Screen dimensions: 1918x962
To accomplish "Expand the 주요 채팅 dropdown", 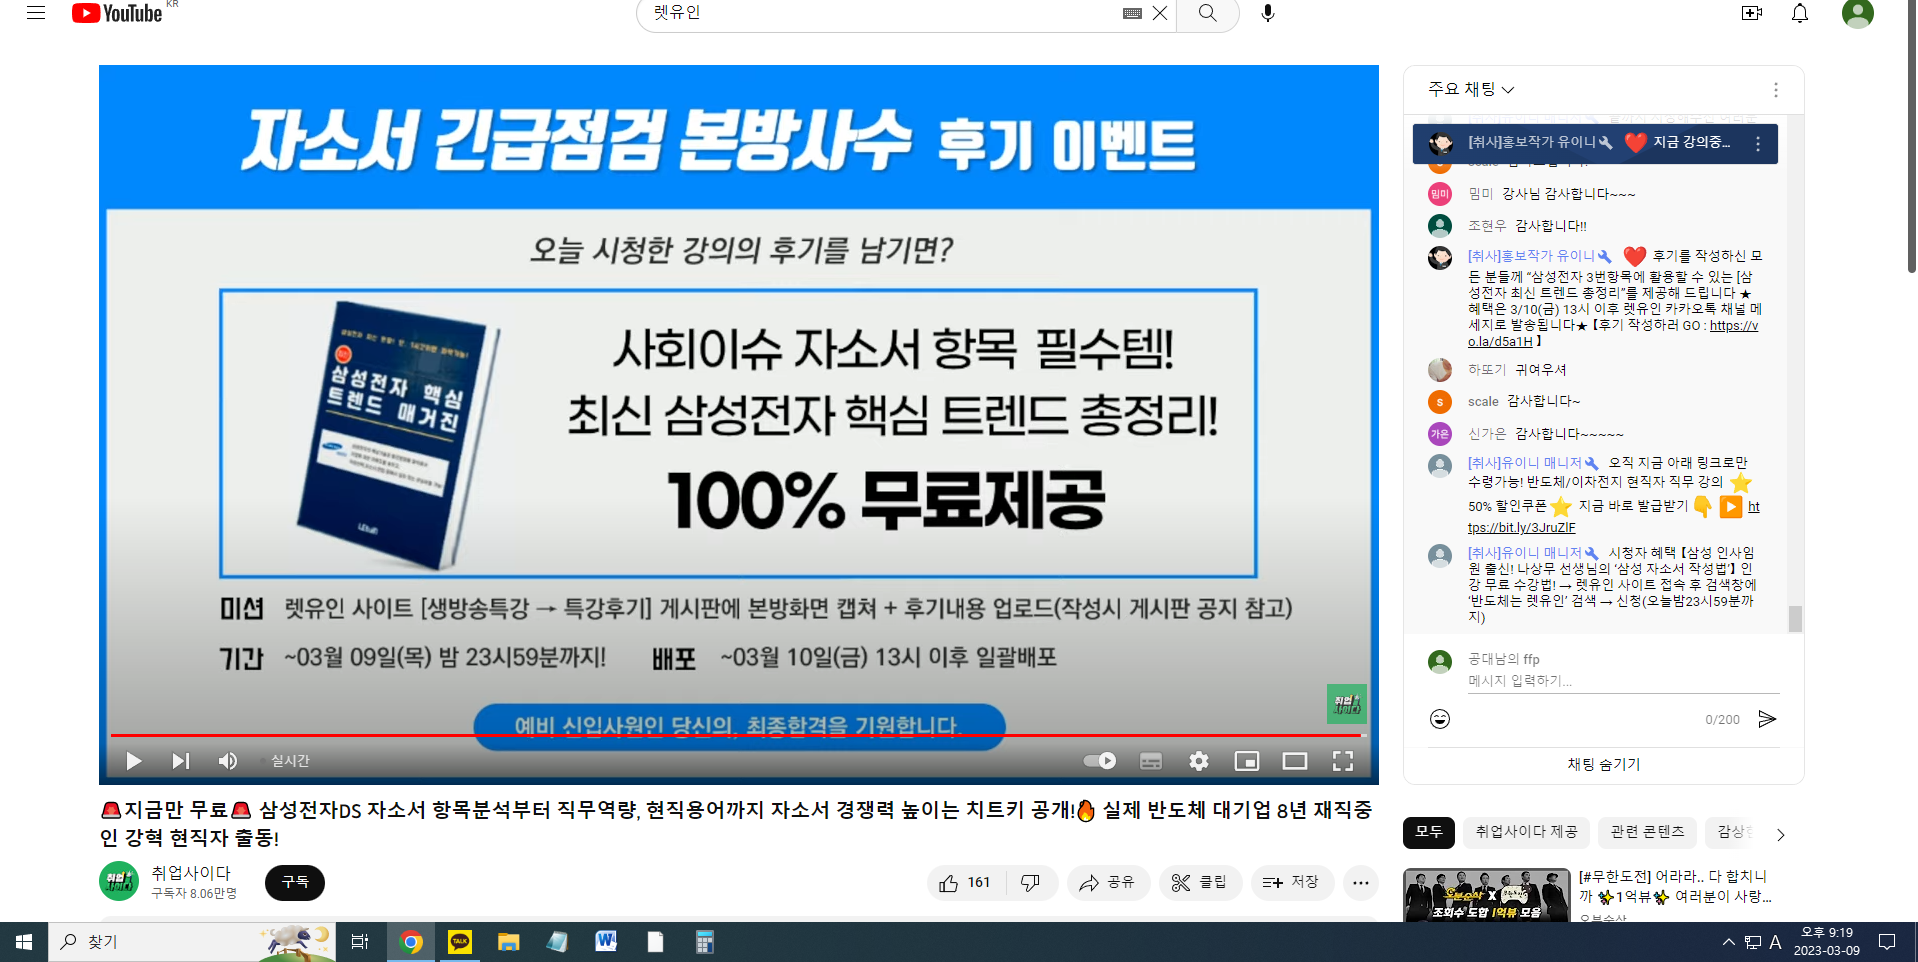I will point(1471,89).
